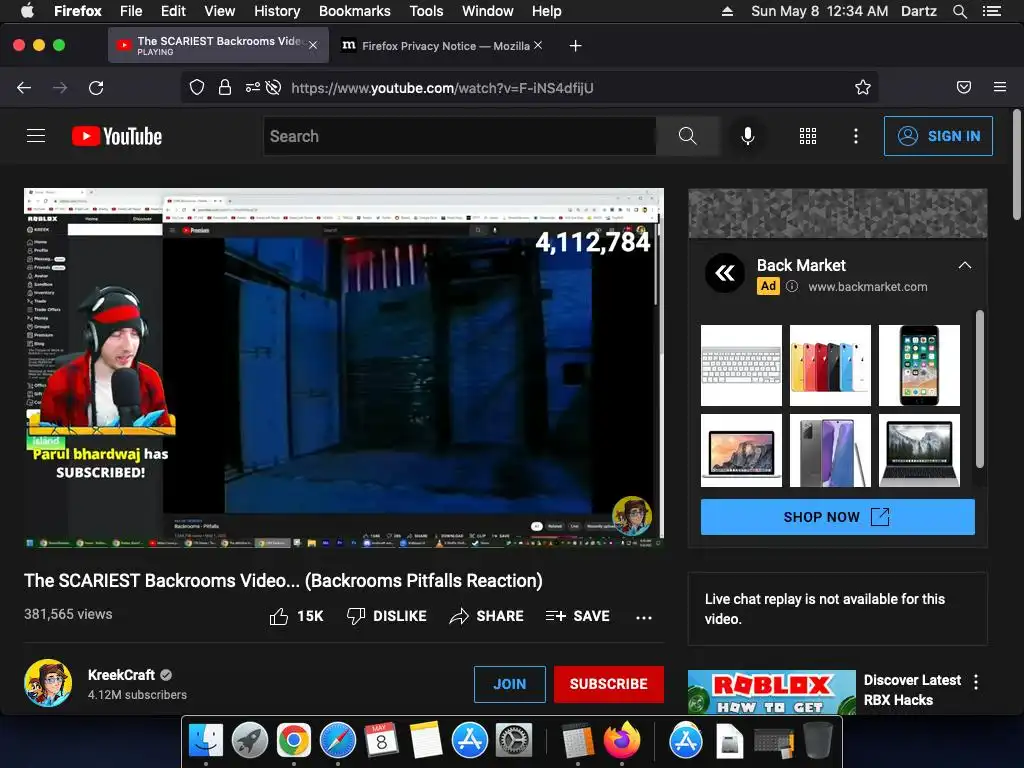Start voice search with microphone icon
1024x768 pixels.
[748, 136]
